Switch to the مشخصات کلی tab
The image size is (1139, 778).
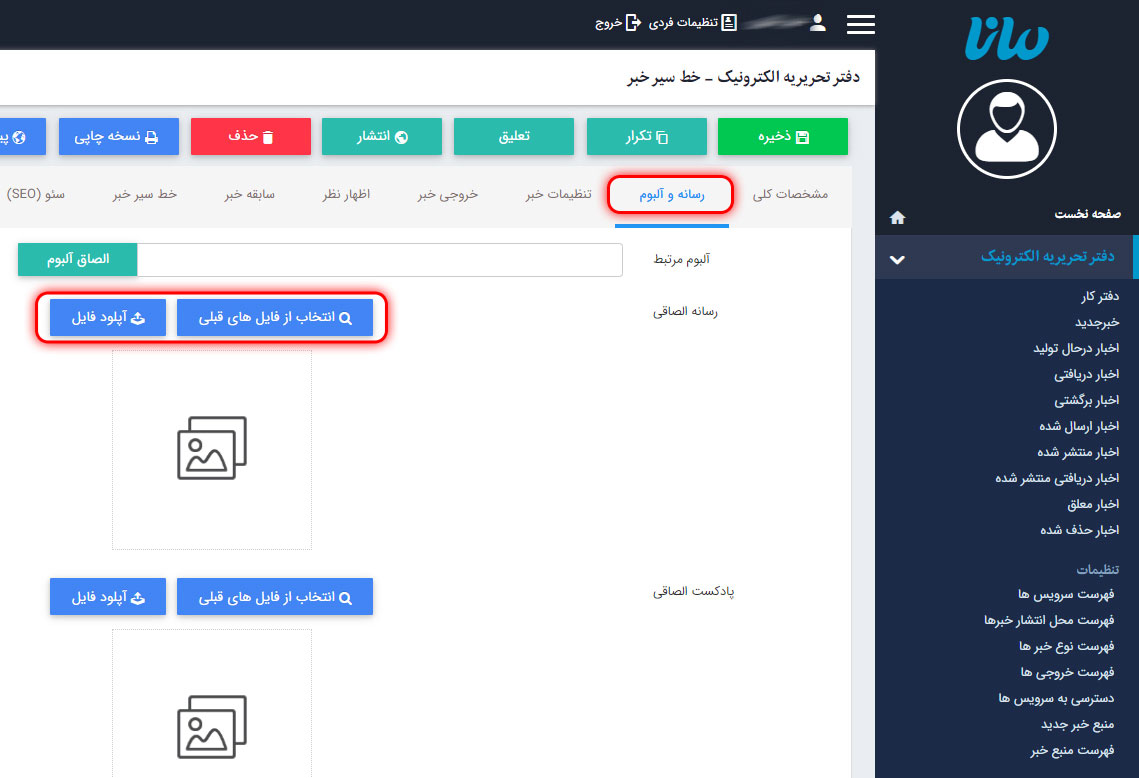(790, 197)
